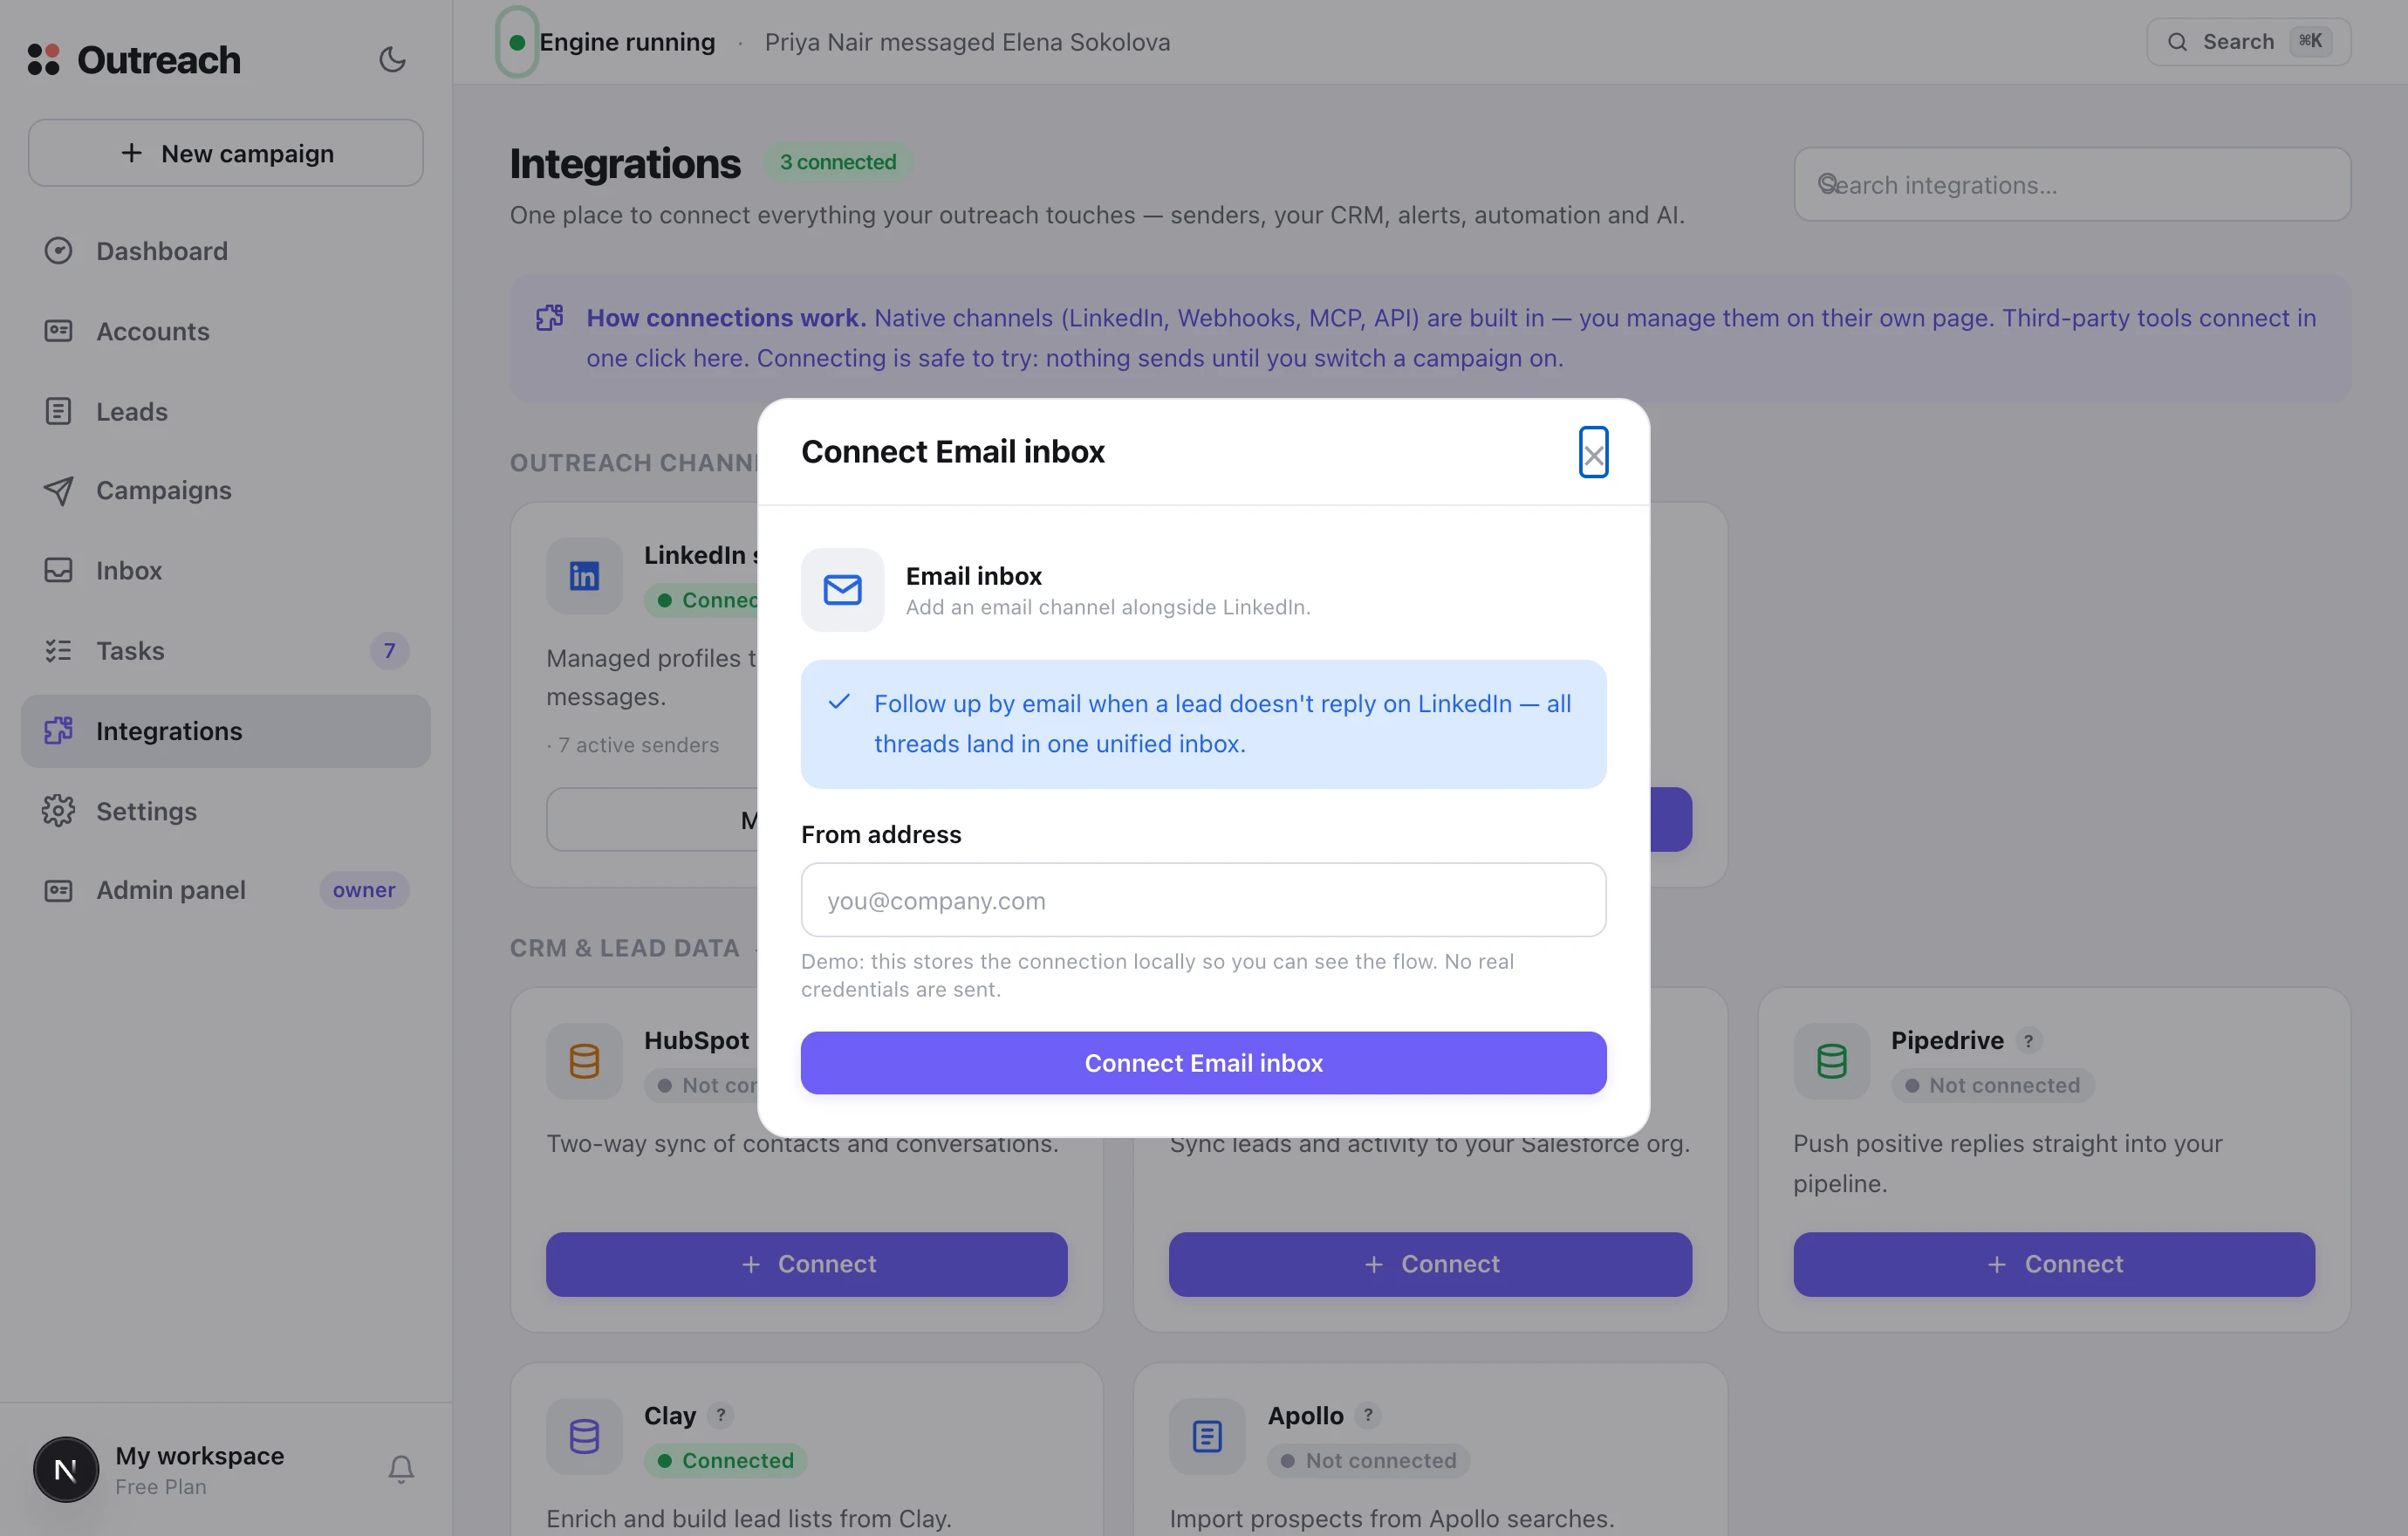Click the CRM & LEAD DATA heading
The height and width of the screenshot is (1536, 2408).
[624, 948]
